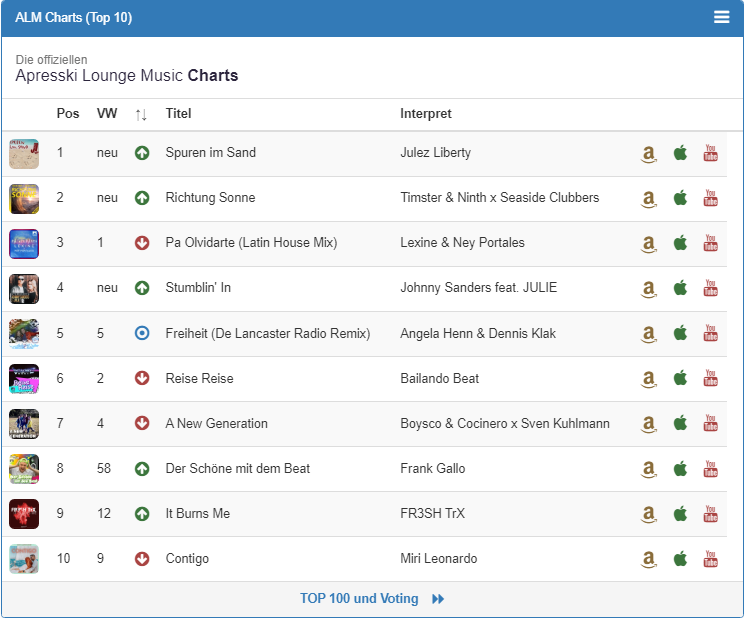Click the Richtung Sonne cover thumbnail

24,199
